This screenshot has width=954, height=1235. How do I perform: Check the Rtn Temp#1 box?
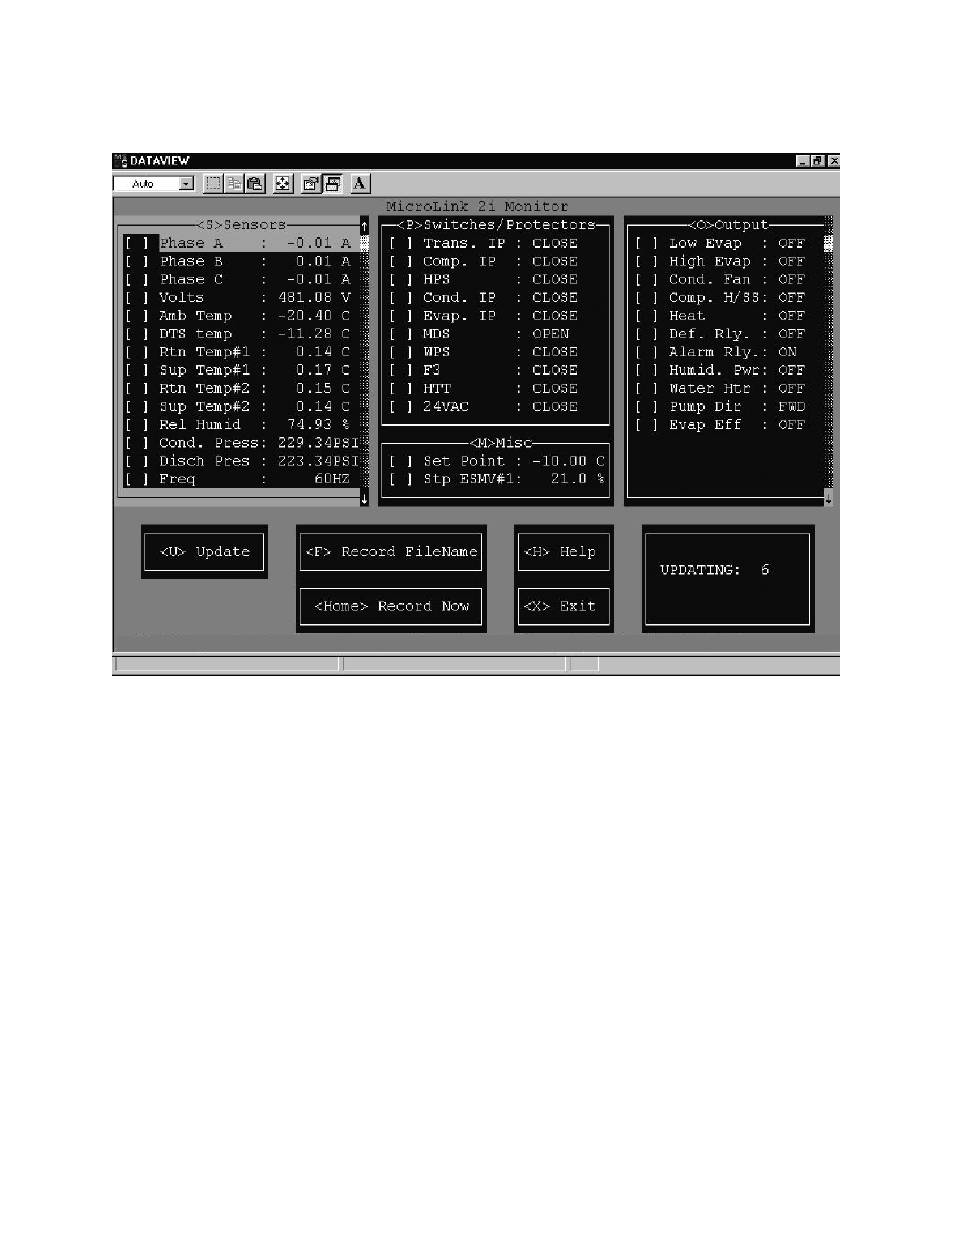138,352
